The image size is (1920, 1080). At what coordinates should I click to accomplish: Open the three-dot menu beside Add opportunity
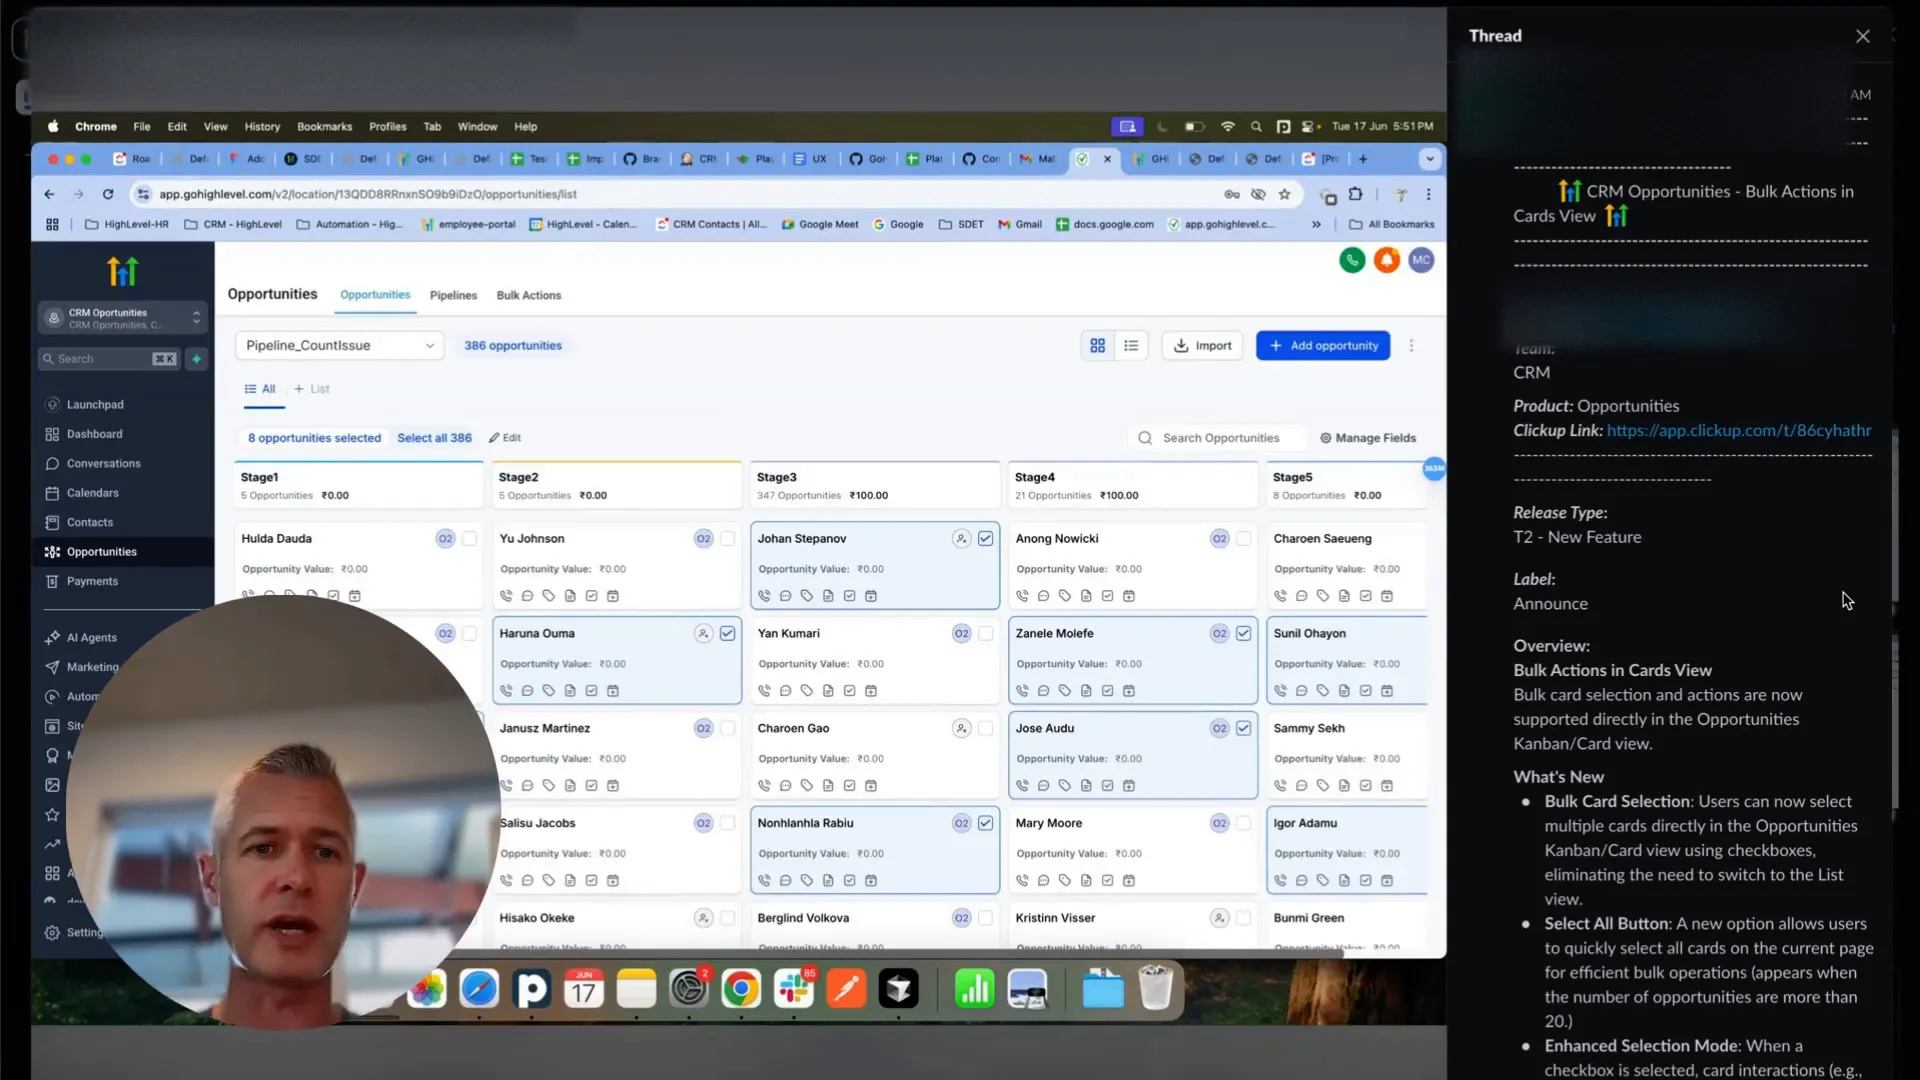[1411, 345]
